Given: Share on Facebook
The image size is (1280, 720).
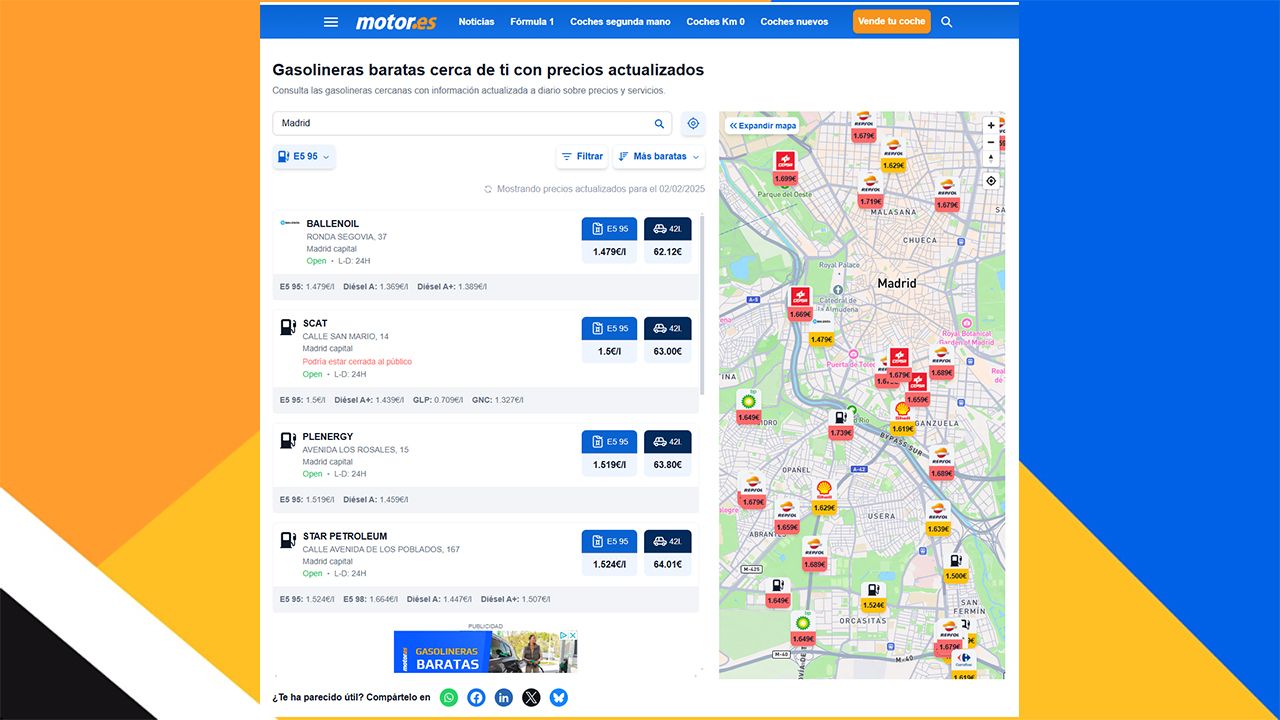Looking at the screenshot, I should (x=476, y=698).
